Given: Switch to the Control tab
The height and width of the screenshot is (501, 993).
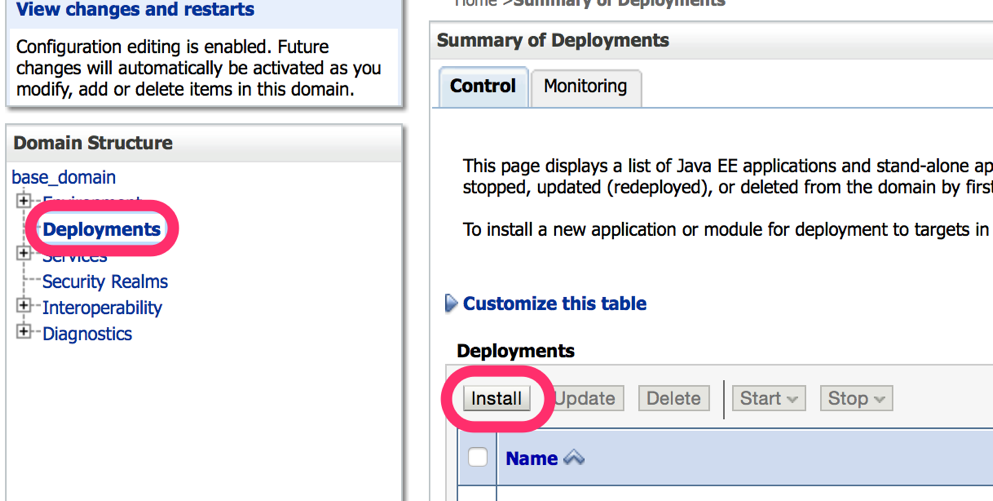Looking at the screenshot, I should [483, 86].
